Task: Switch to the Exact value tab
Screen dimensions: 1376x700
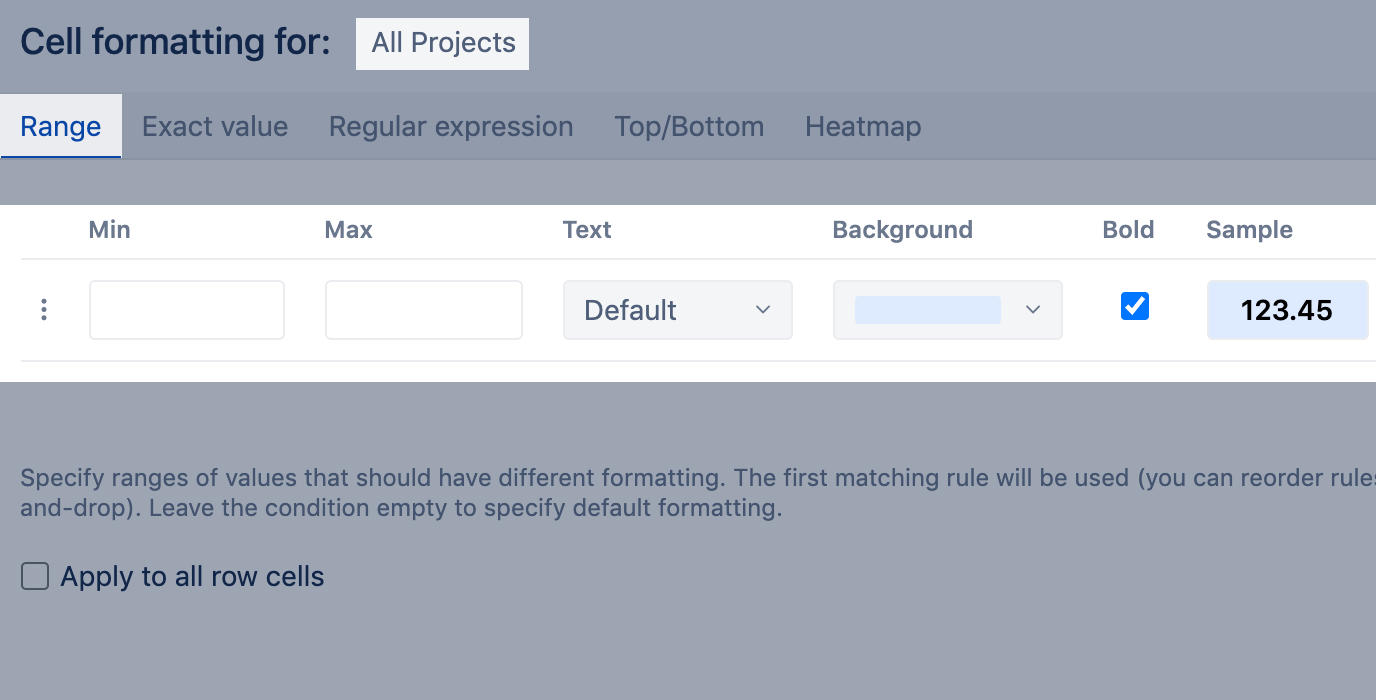Action: pos(215,127)
